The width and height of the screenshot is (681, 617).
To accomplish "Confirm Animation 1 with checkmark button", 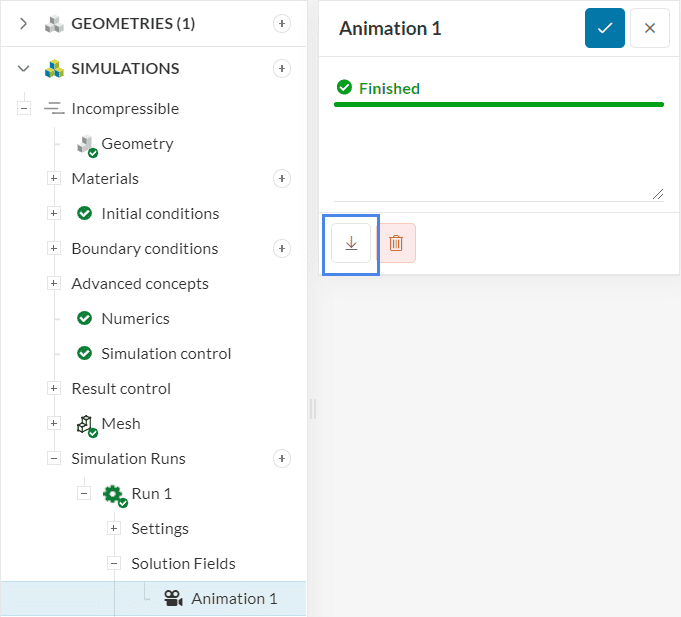I will coord(604,28).
